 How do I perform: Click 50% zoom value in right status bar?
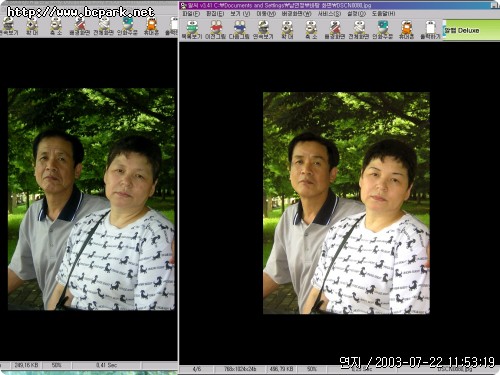pyautogui.click(x=312, y=369)
